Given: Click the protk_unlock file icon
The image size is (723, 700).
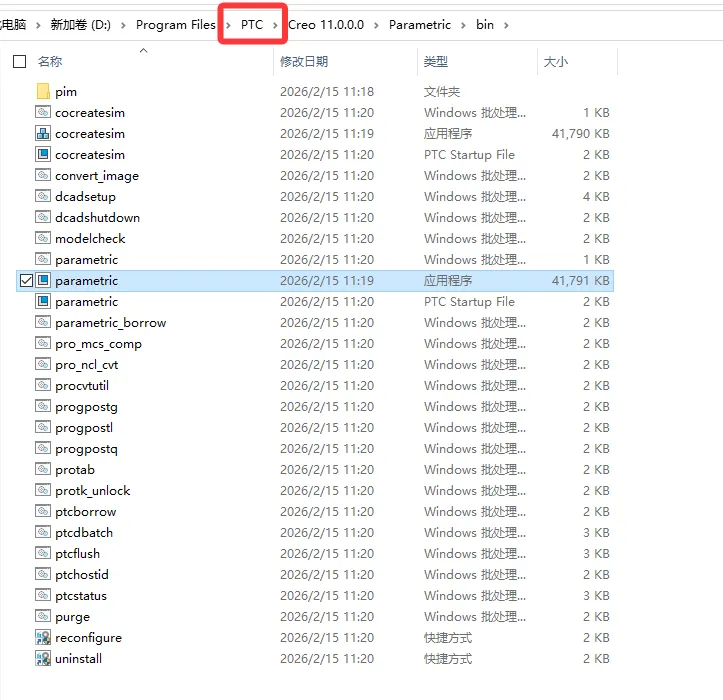Looking at the screenshot, I should tap(43, 490).
